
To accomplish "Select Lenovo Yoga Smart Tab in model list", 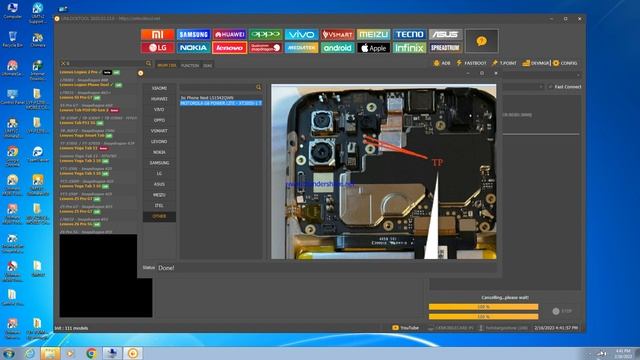I will [82, 136].
